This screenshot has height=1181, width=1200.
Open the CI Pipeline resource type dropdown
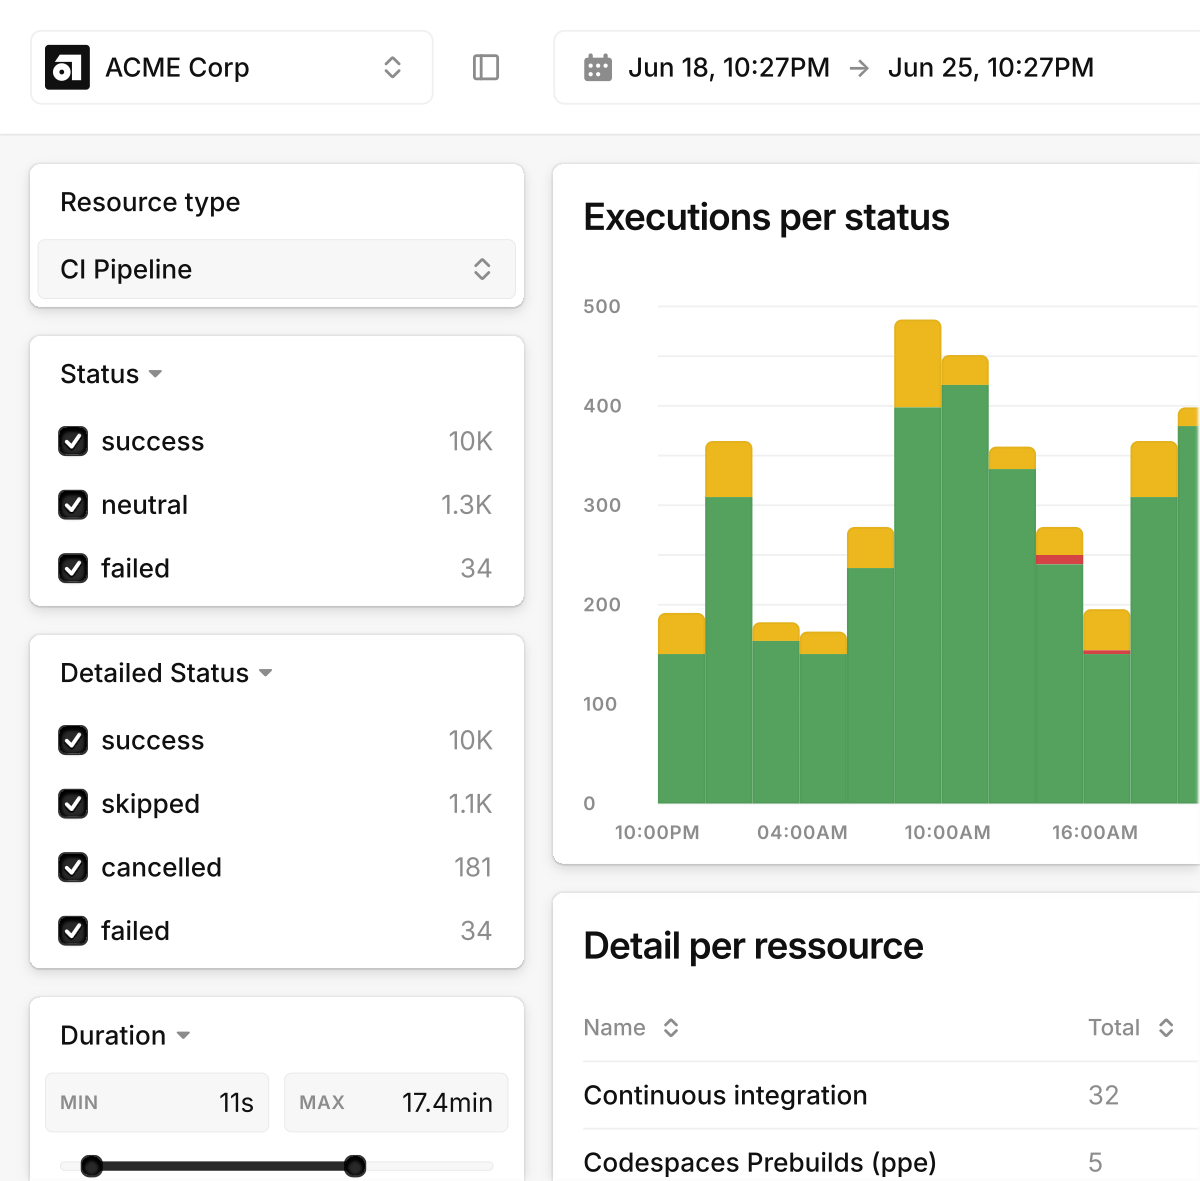point(276,269)
